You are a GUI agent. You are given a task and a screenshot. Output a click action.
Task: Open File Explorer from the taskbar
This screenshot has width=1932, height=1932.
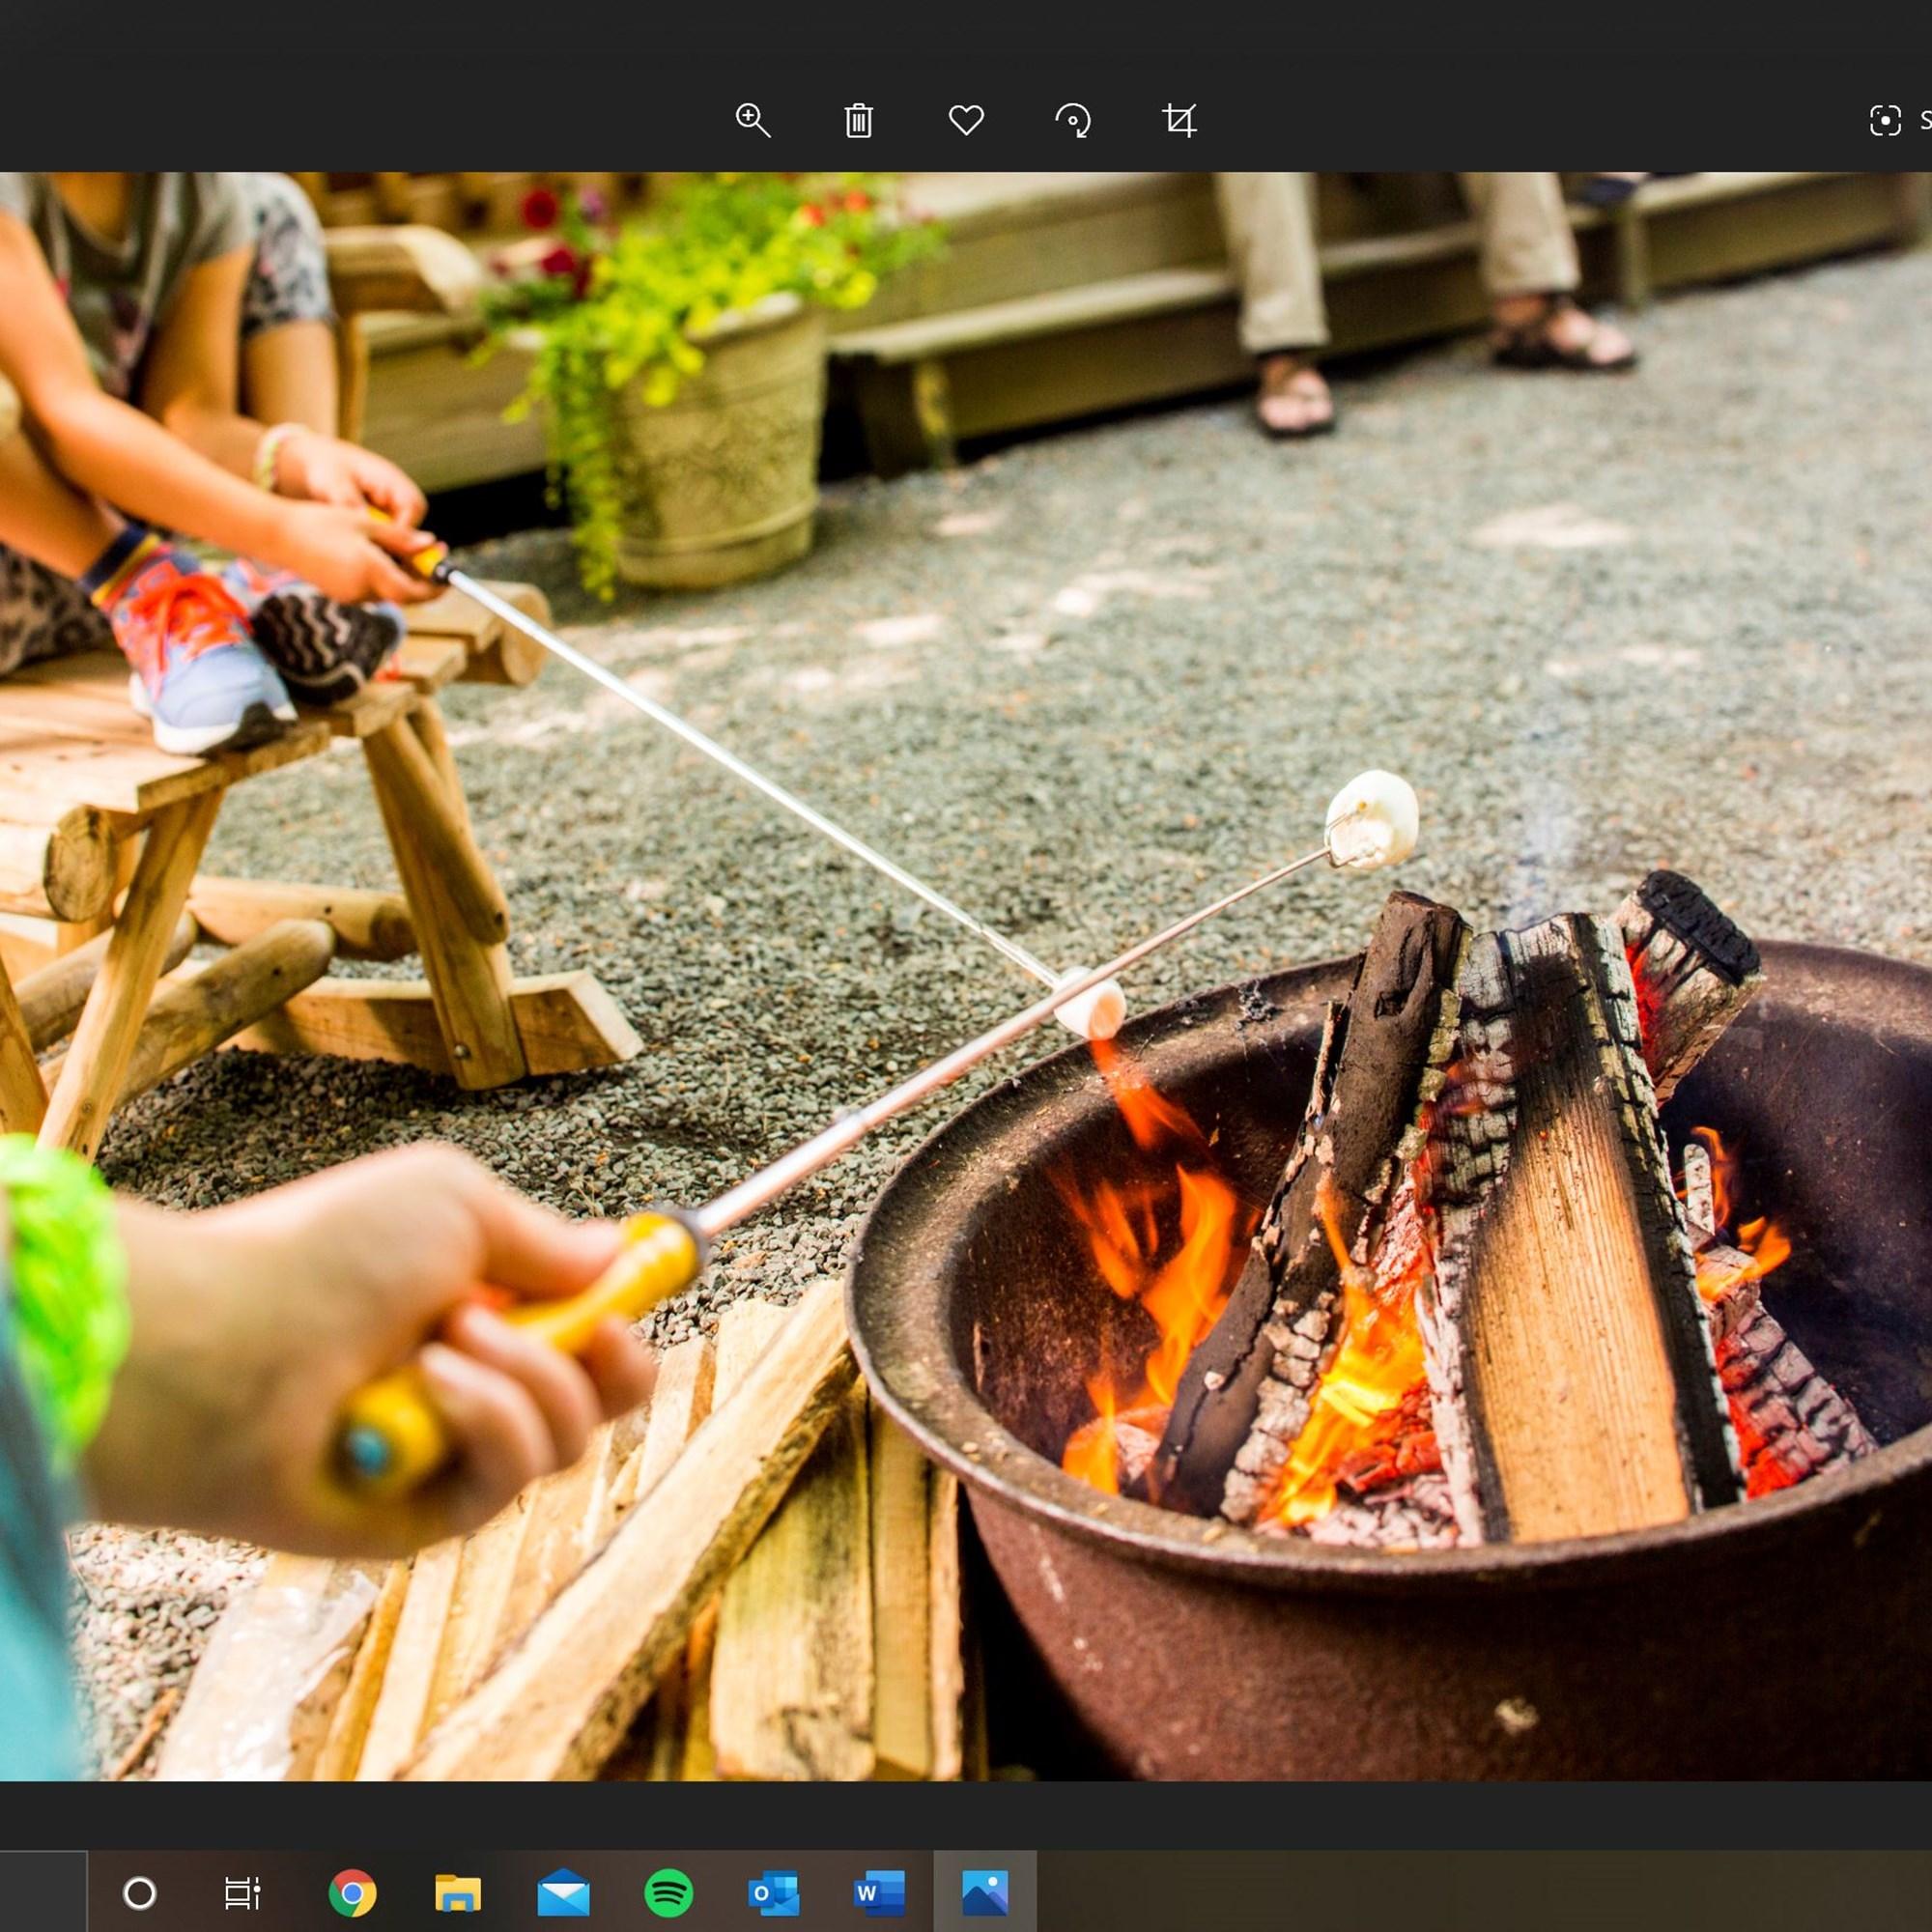coord(458,1892)
